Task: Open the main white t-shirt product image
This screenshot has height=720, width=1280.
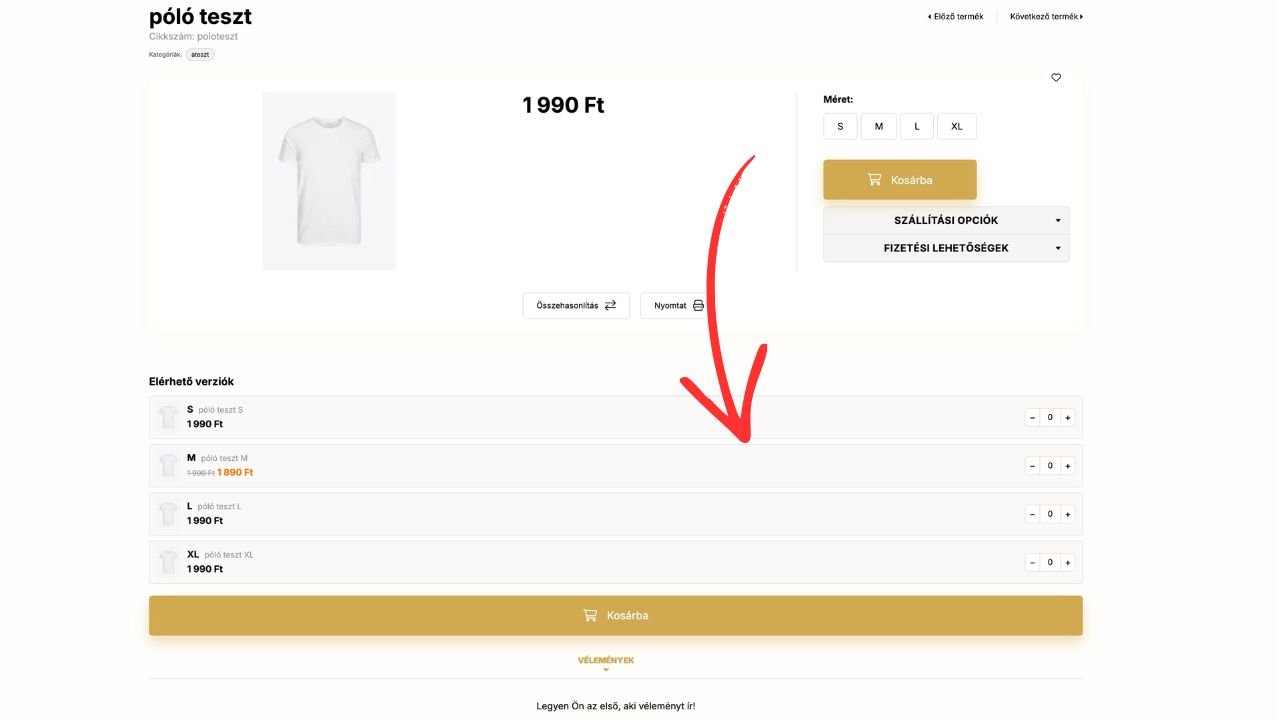Action: click(329, 181)
